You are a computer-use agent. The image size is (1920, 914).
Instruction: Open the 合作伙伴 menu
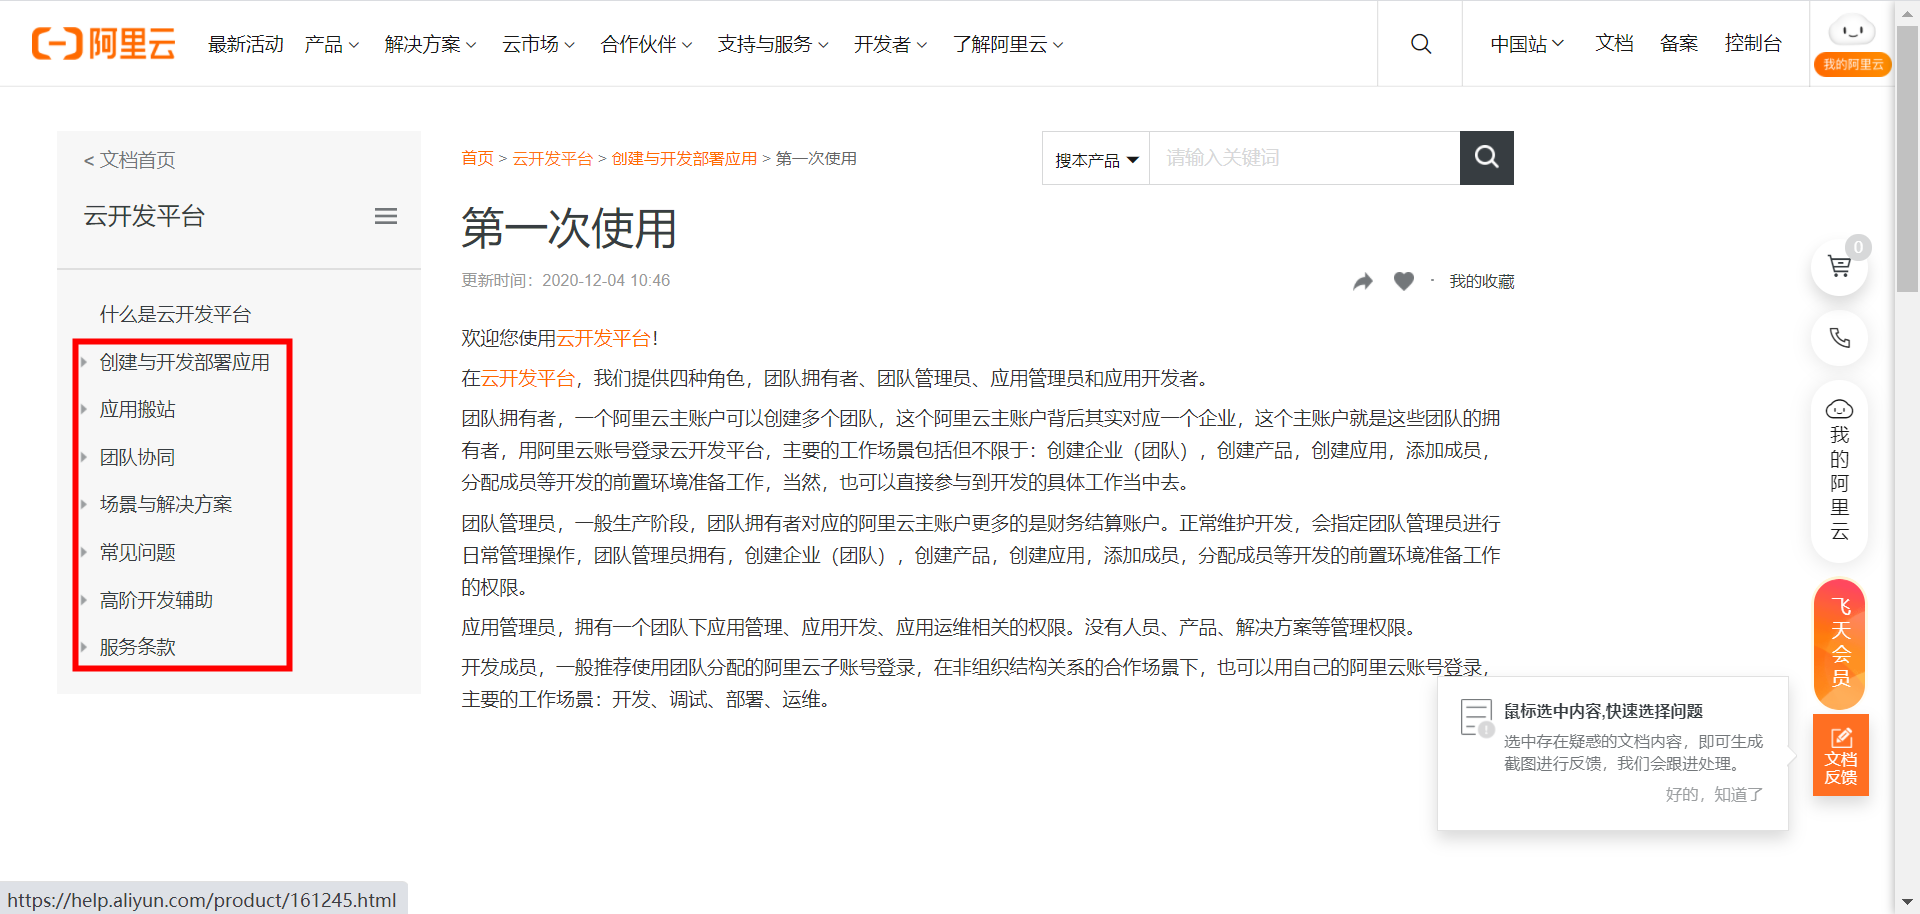(x=647, y=44)
